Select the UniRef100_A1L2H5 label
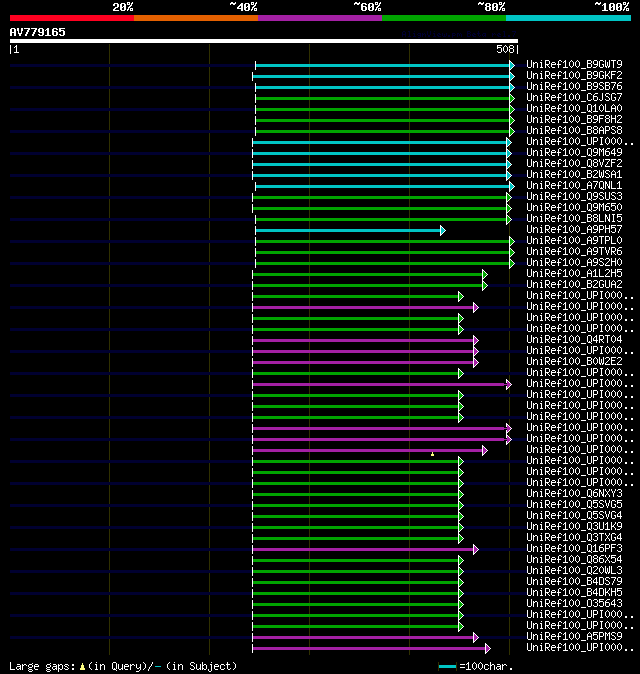Viewport: 640px width, 674px height. (574, 274)
